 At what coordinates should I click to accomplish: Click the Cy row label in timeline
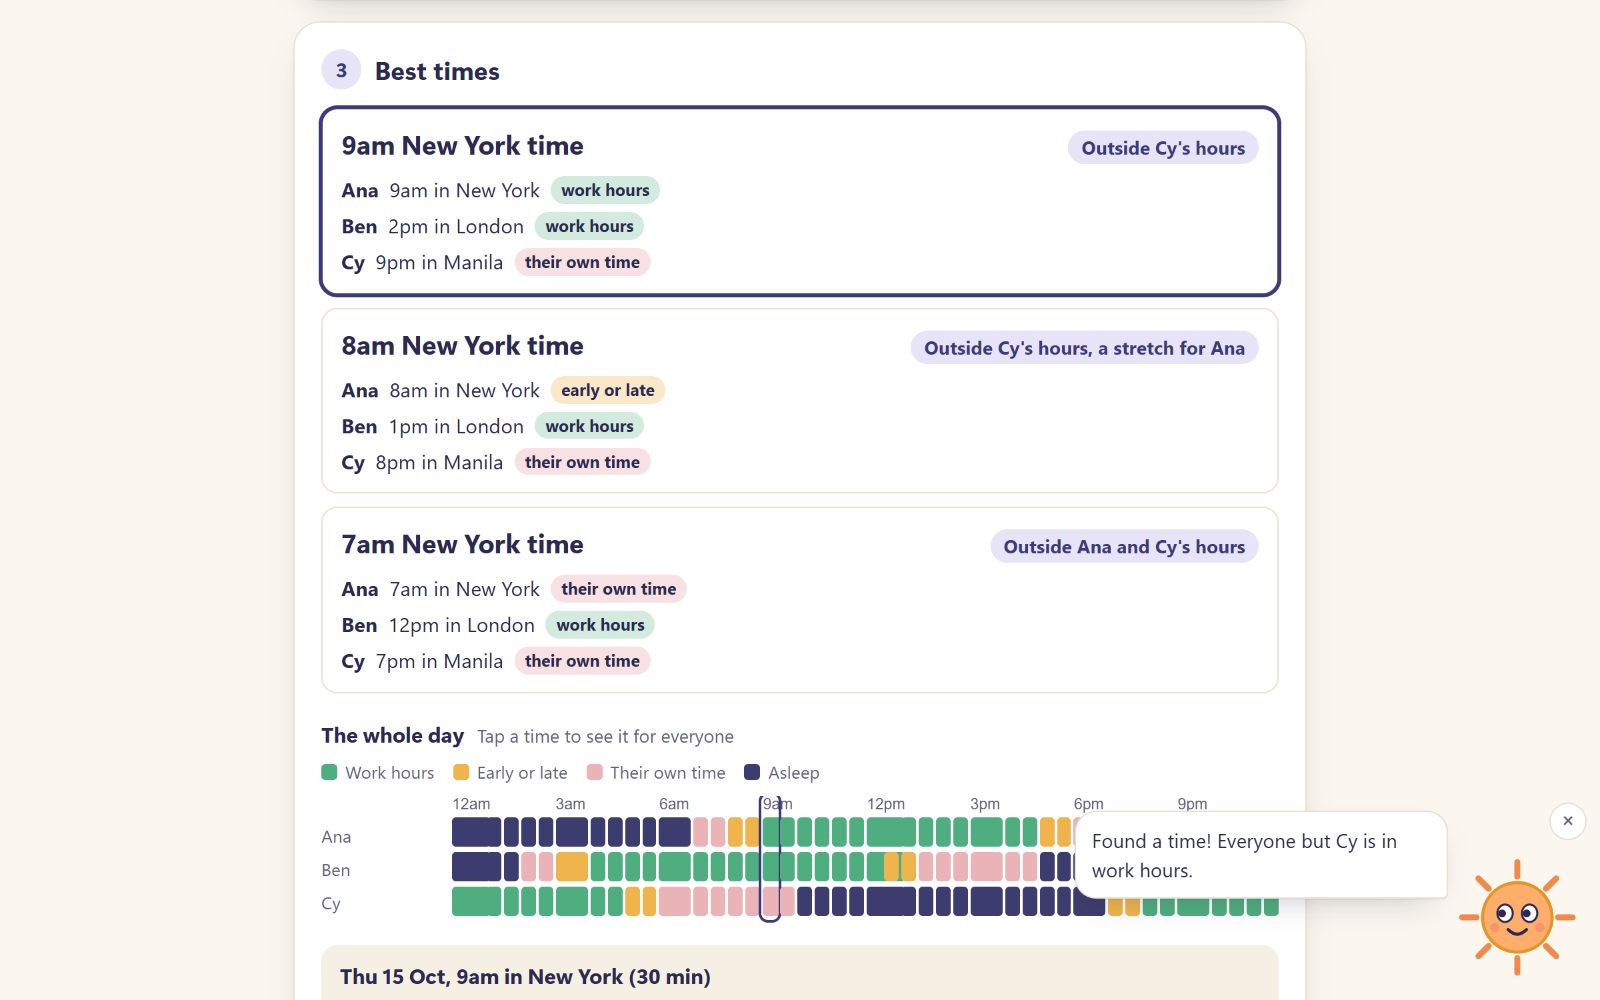tap(331, 903)
